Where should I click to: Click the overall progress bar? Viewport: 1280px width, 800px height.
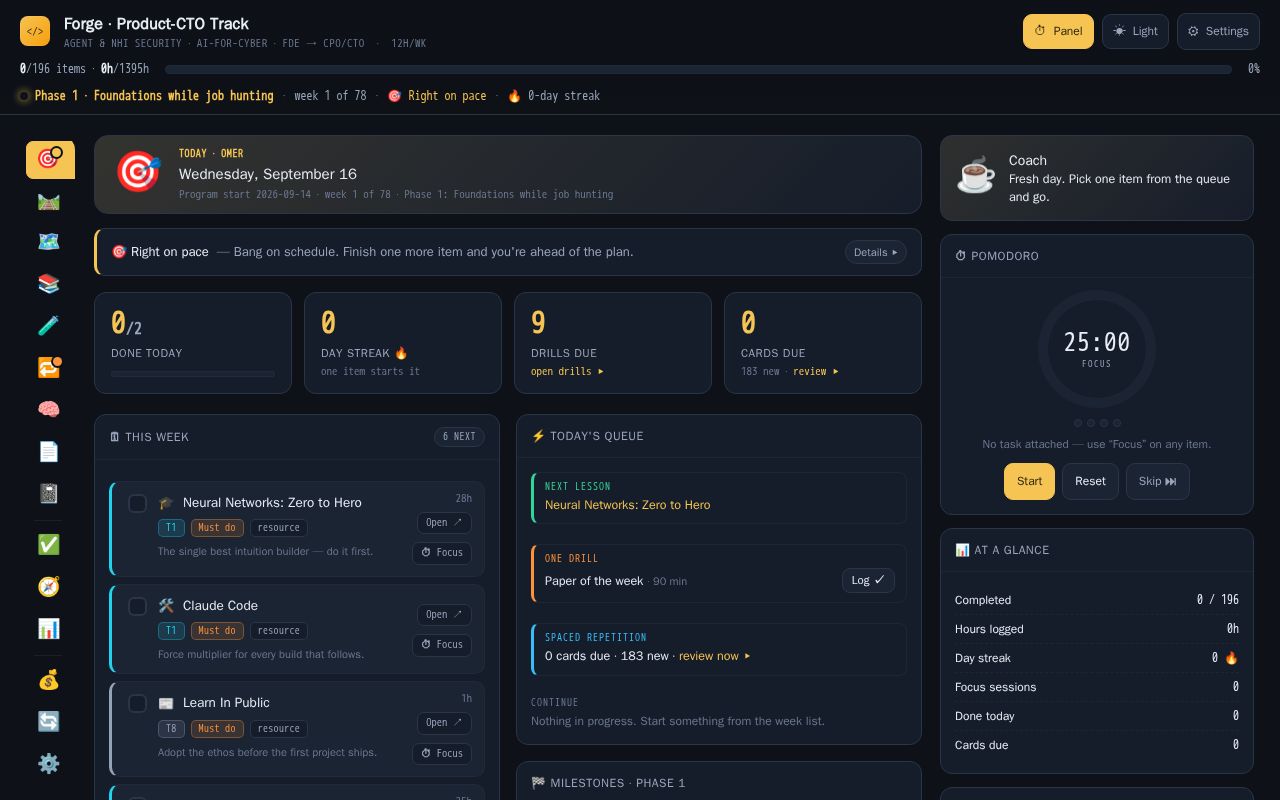[x=698, y=69]
